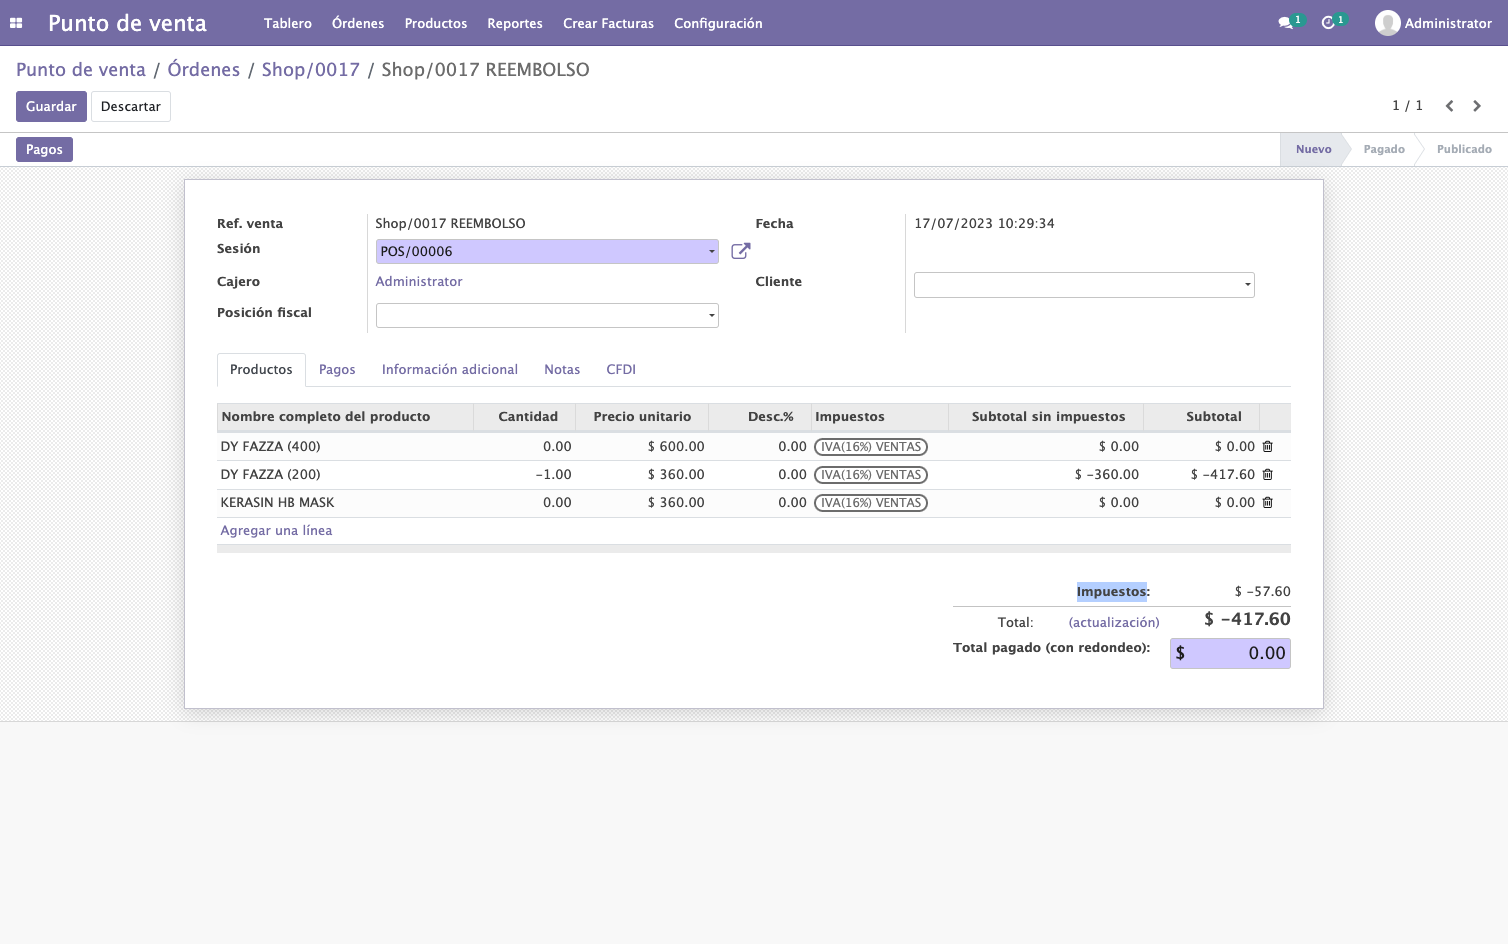Delete the DY FAZZA (400) line
Image resolution: width=1508 pixels, height=944 pixels.
[x=1267, y=447]
